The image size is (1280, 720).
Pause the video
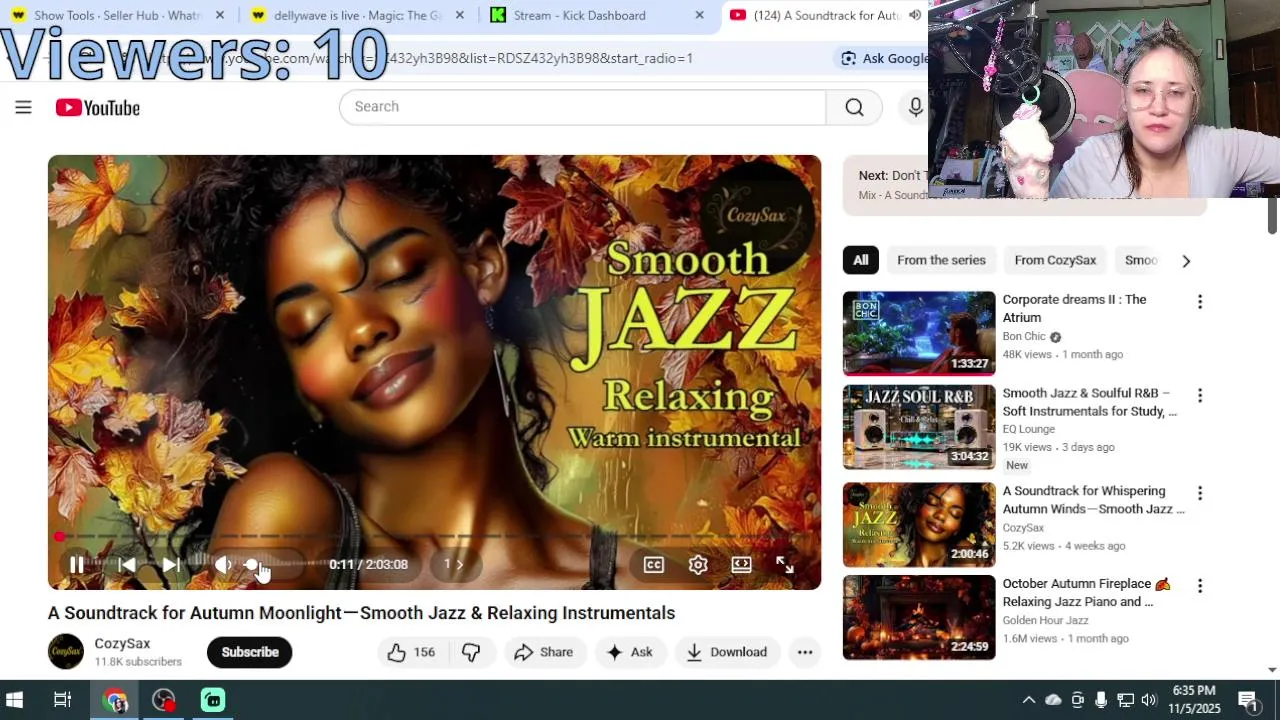pyautogui.click(x=77, y=564)
